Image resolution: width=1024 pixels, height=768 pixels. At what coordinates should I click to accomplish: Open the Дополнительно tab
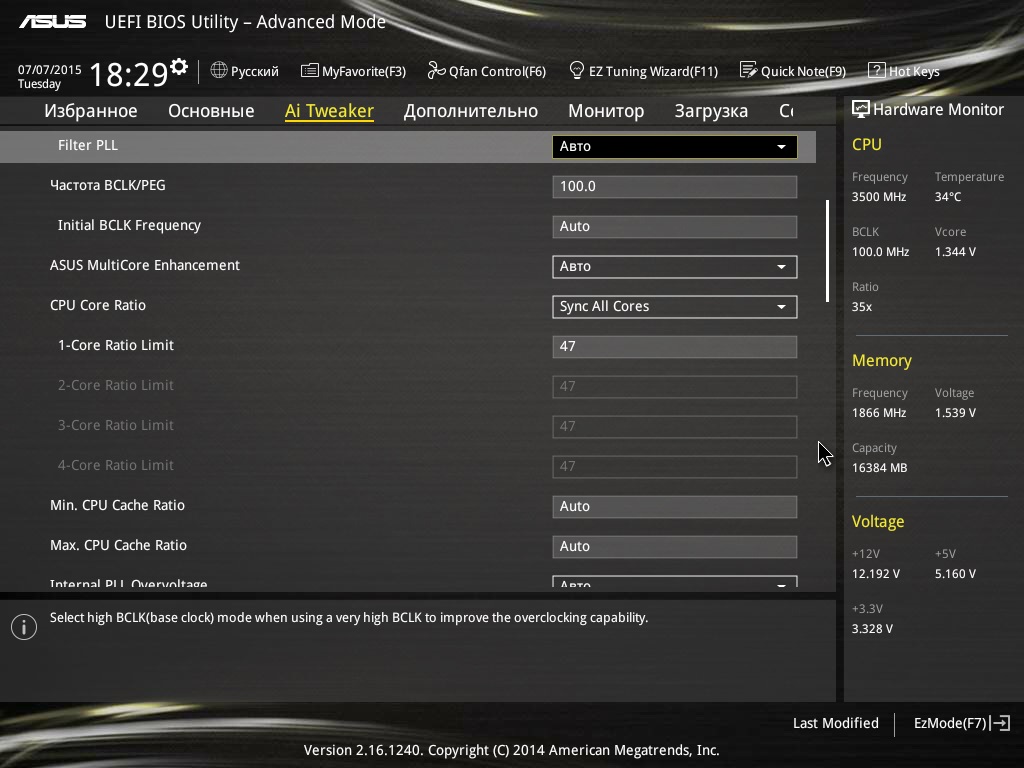pyautogui.click(x=470, y=111)
